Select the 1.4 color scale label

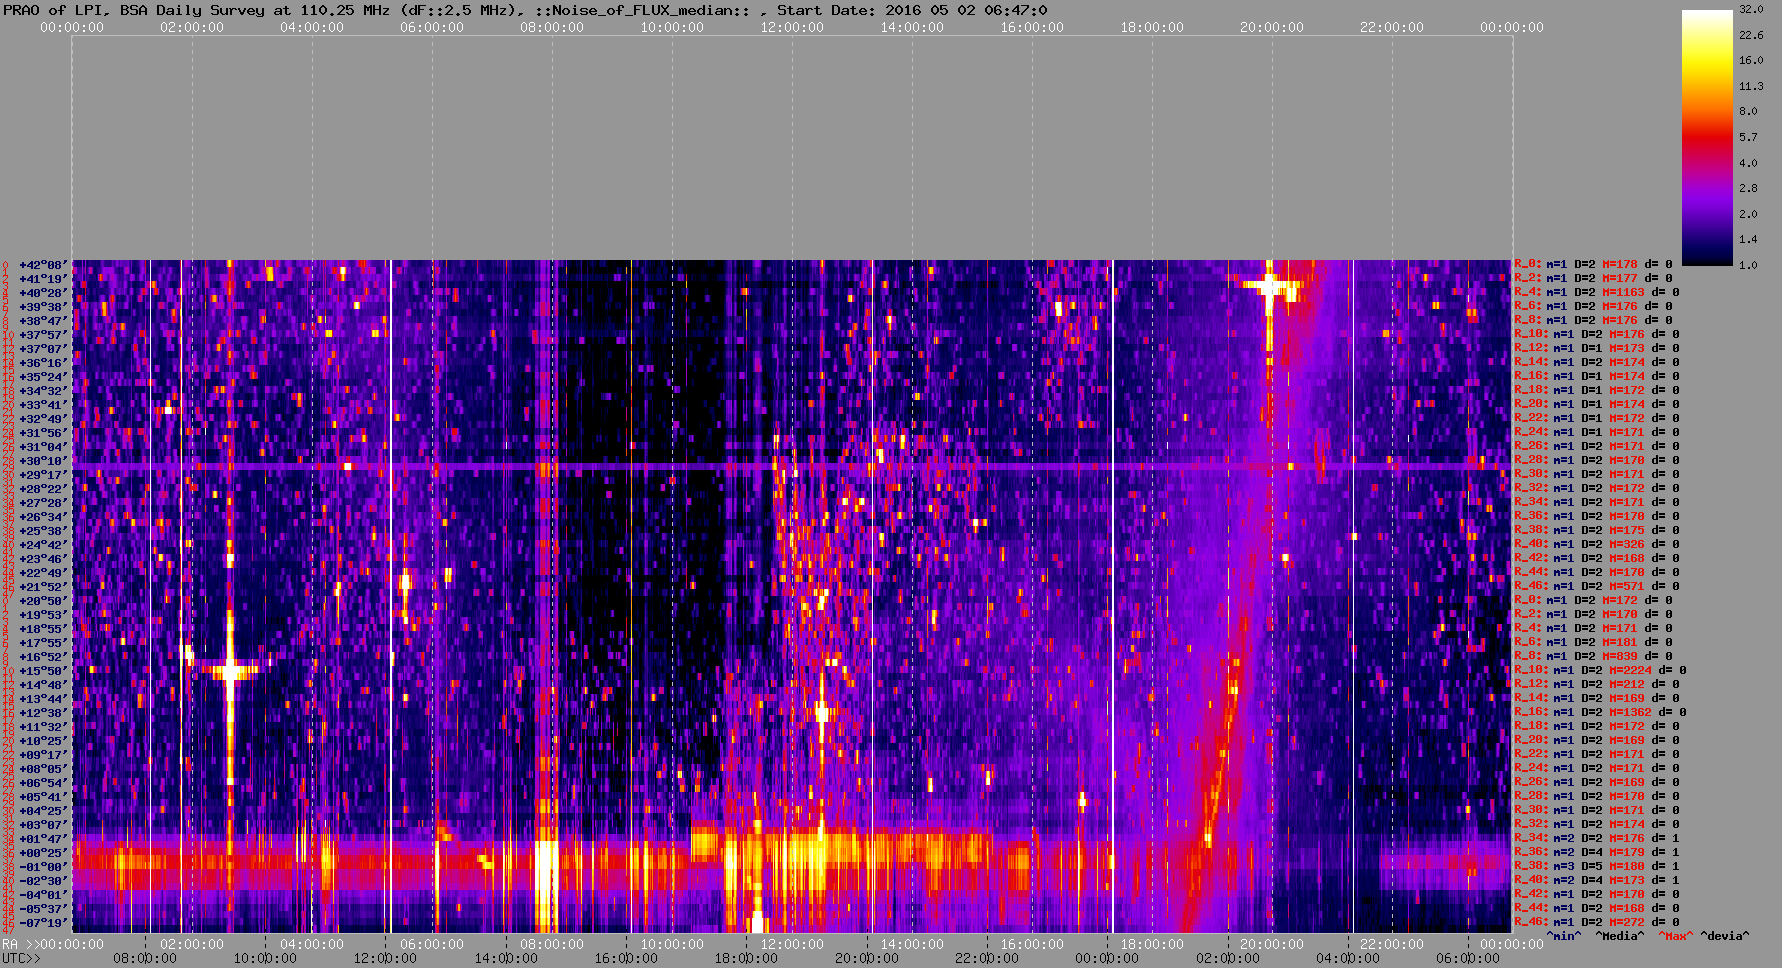[1748, 239]
